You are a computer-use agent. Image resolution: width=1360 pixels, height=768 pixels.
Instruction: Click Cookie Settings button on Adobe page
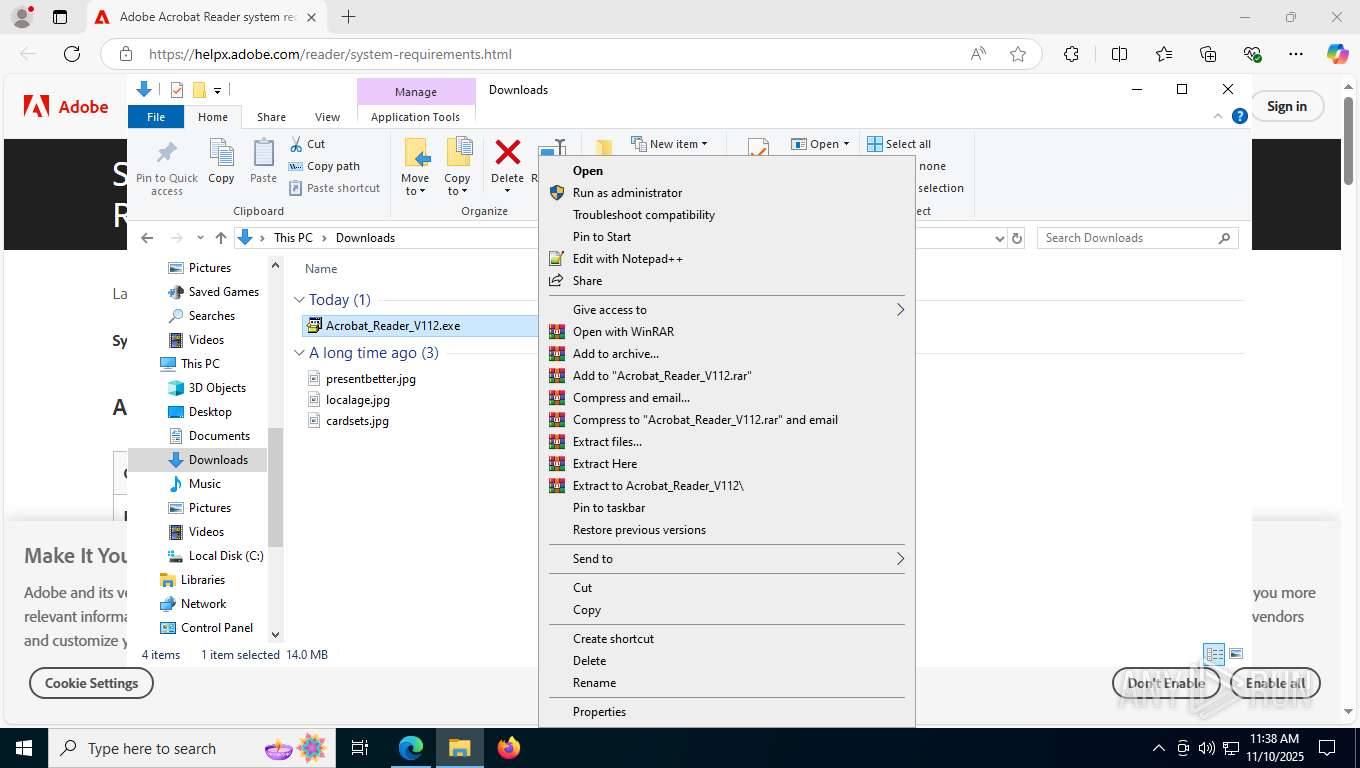91,683
